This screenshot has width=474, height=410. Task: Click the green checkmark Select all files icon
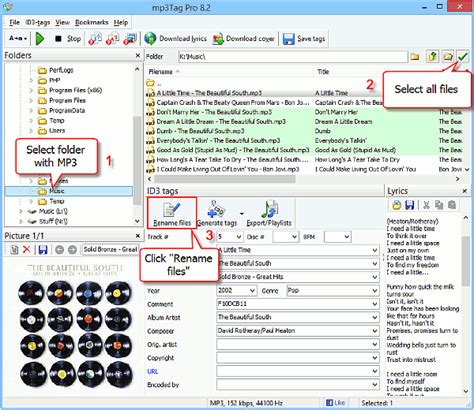click(462, 57)
